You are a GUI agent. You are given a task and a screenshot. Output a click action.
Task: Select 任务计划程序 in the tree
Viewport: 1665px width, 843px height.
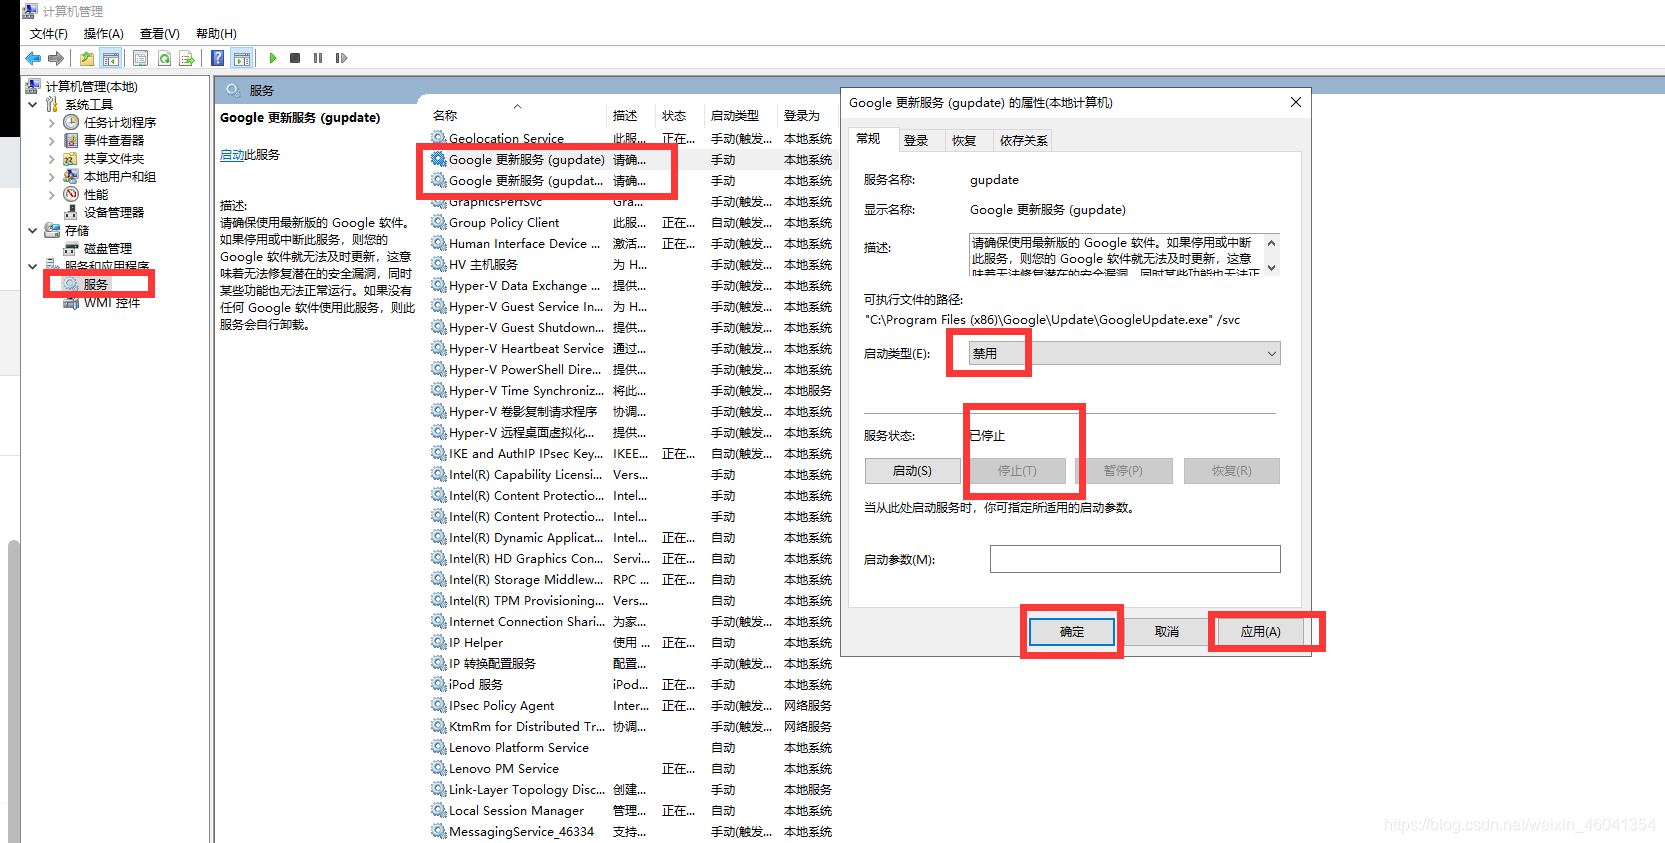tap(120, 122)
